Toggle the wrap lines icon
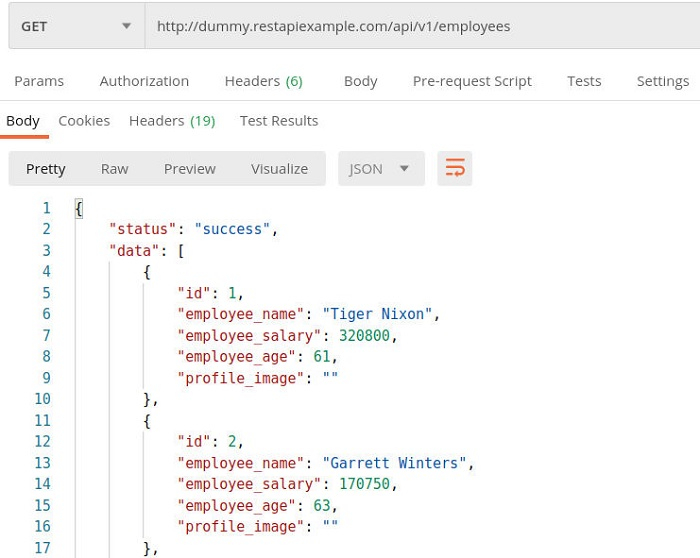The height and width of the screenshot is (558, 700). [x=455, y=169]
